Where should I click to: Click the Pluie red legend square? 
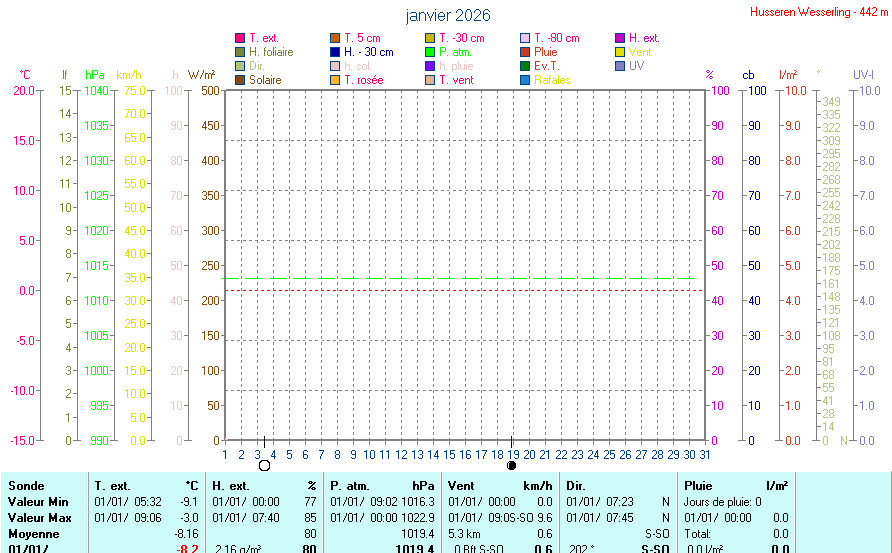coord(525,52)
